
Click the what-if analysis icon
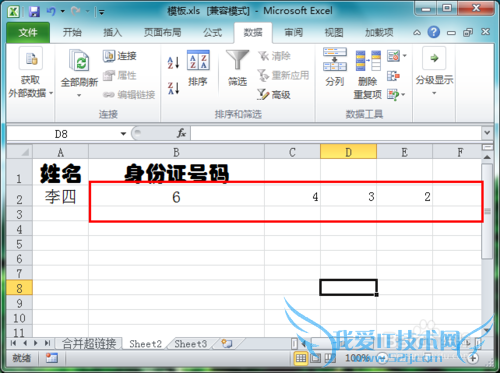click(393, 95)
